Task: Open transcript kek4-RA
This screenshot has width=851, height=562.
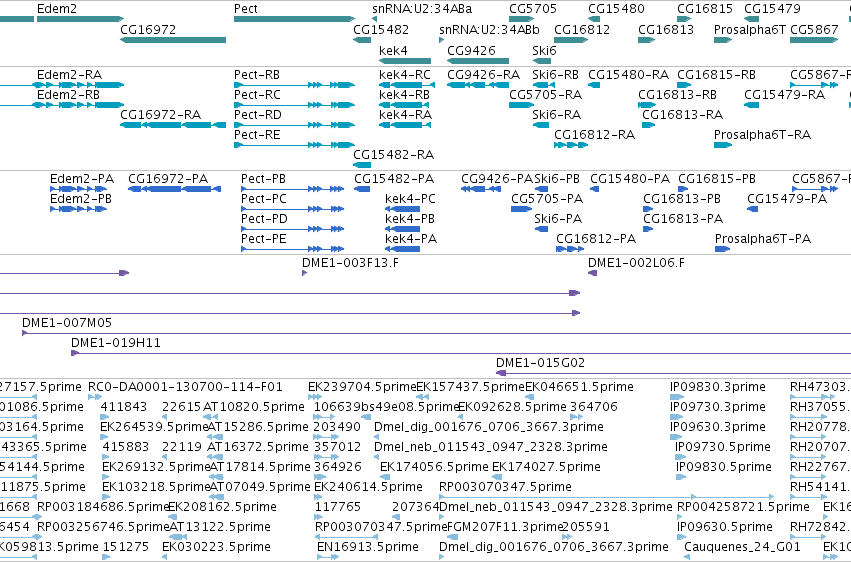Action: [405, 125]
